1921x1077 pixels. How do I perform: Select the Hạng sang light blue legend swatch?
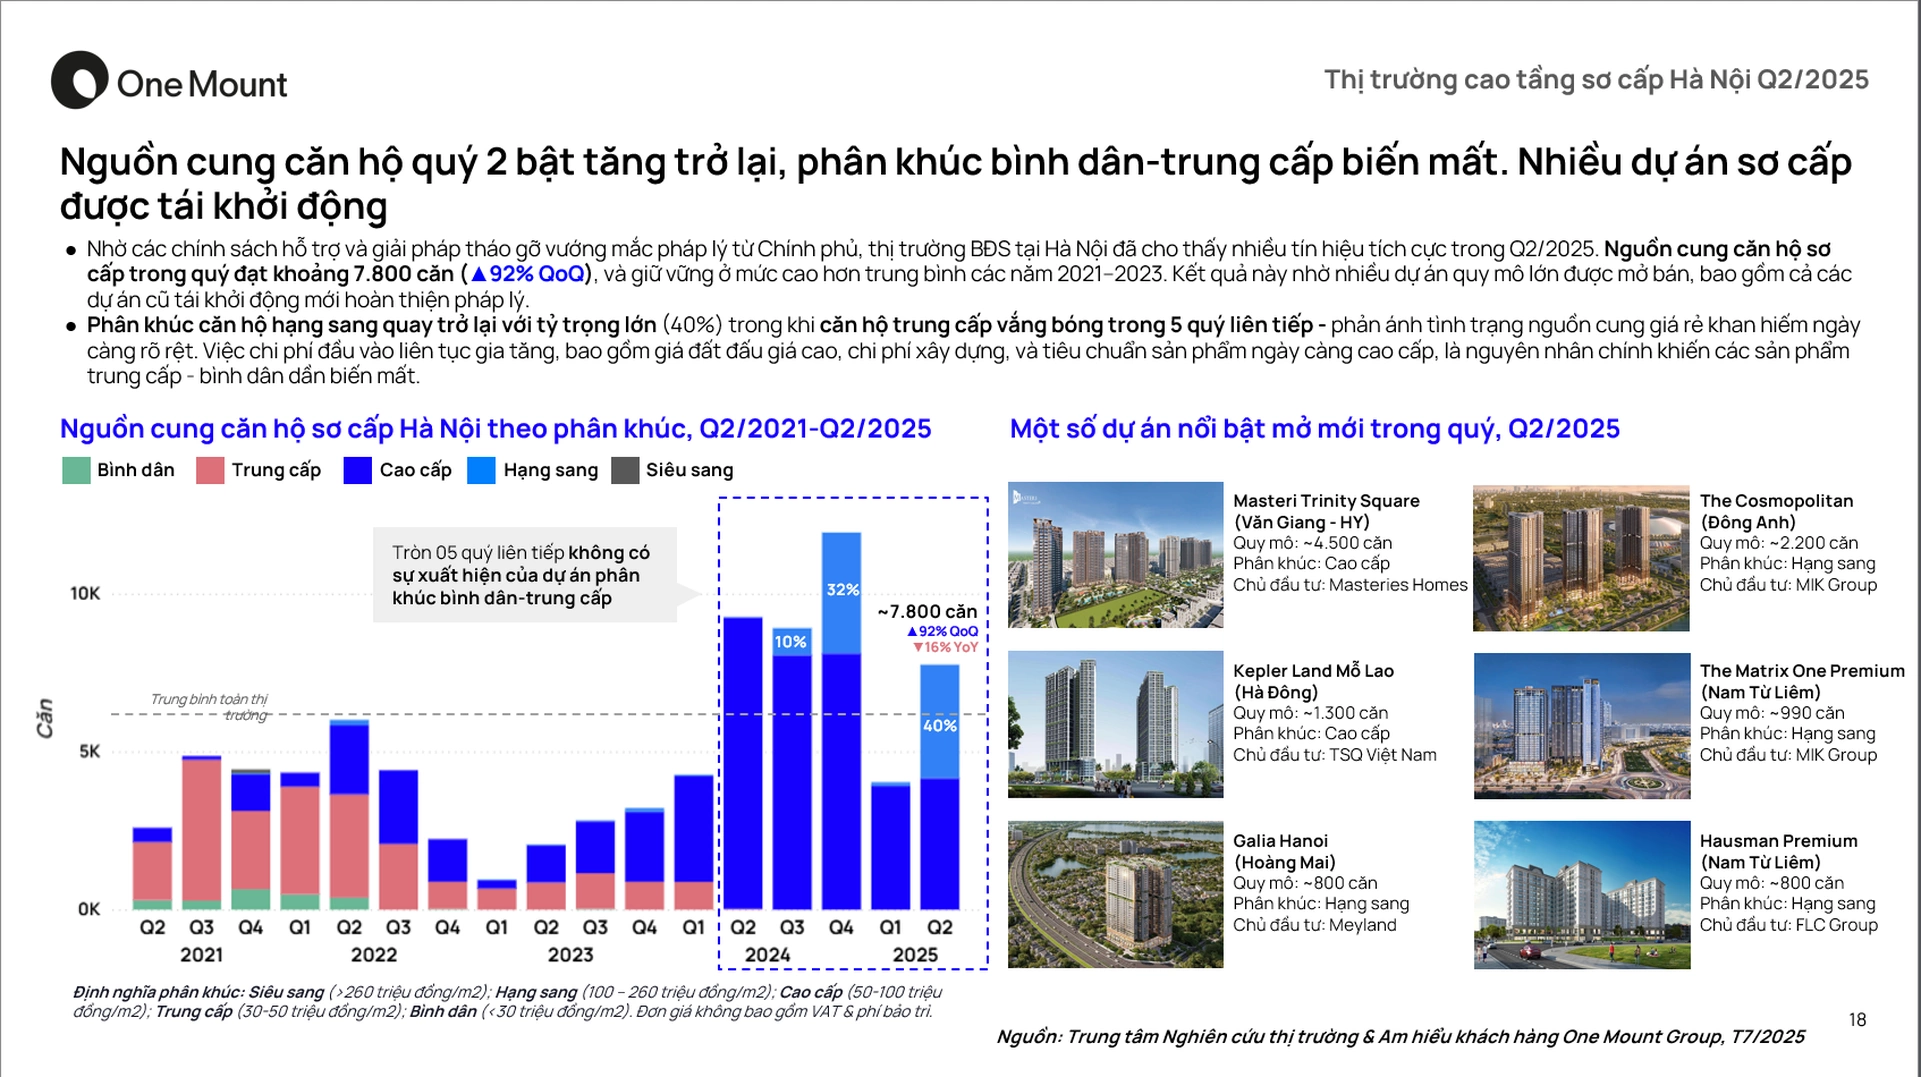(481, 470)
